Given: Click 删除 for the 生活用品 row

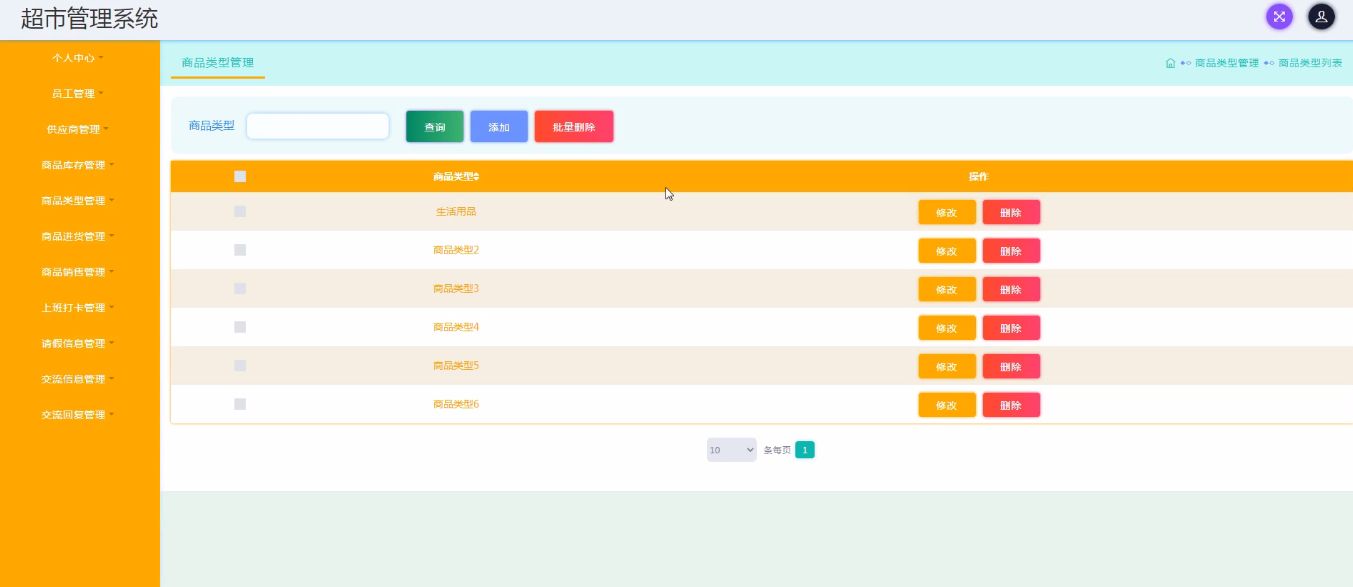Looking at the screenshot, I should click(1011, 212).
